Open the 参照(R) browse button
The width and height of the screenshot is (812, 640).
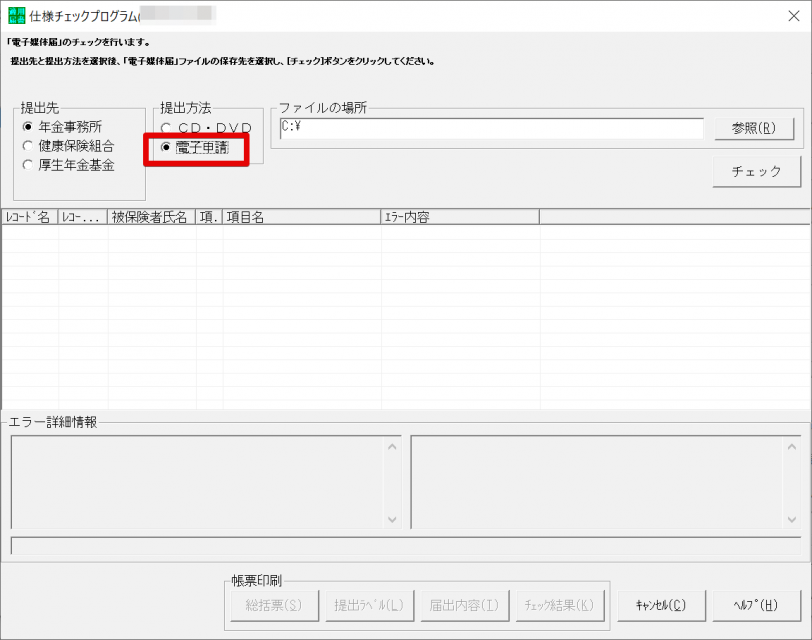[754, 128]
